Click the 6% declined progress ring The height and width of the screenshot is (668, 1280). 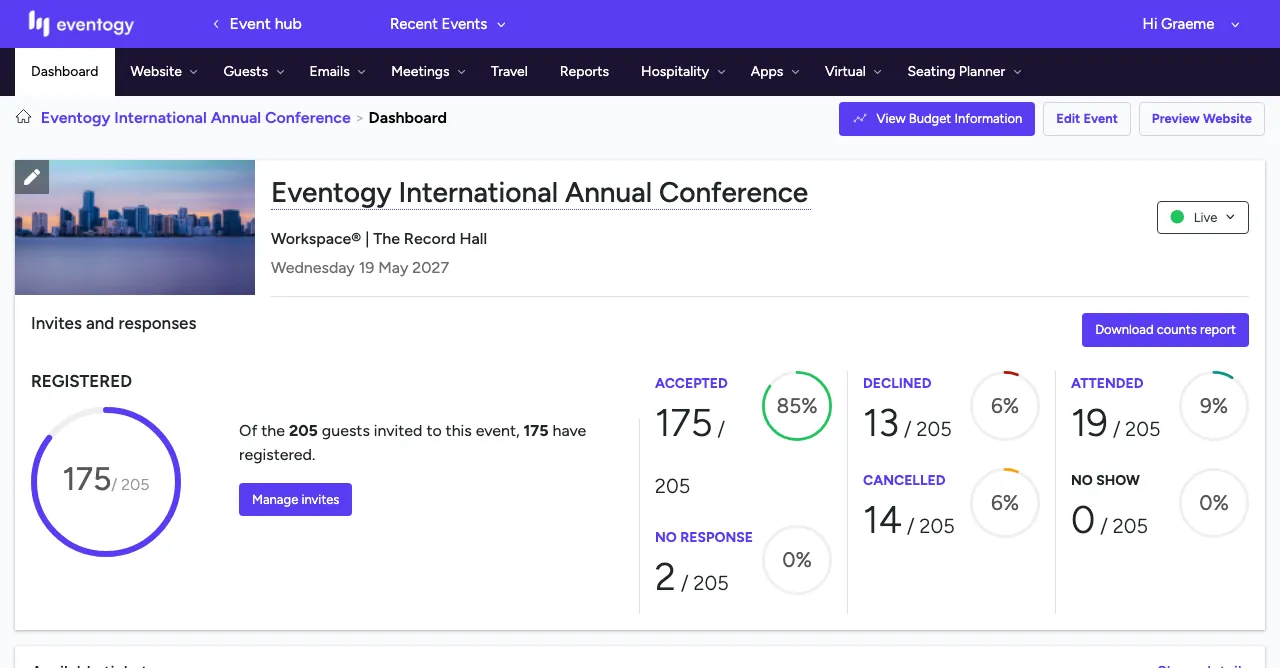(1005, 406)
